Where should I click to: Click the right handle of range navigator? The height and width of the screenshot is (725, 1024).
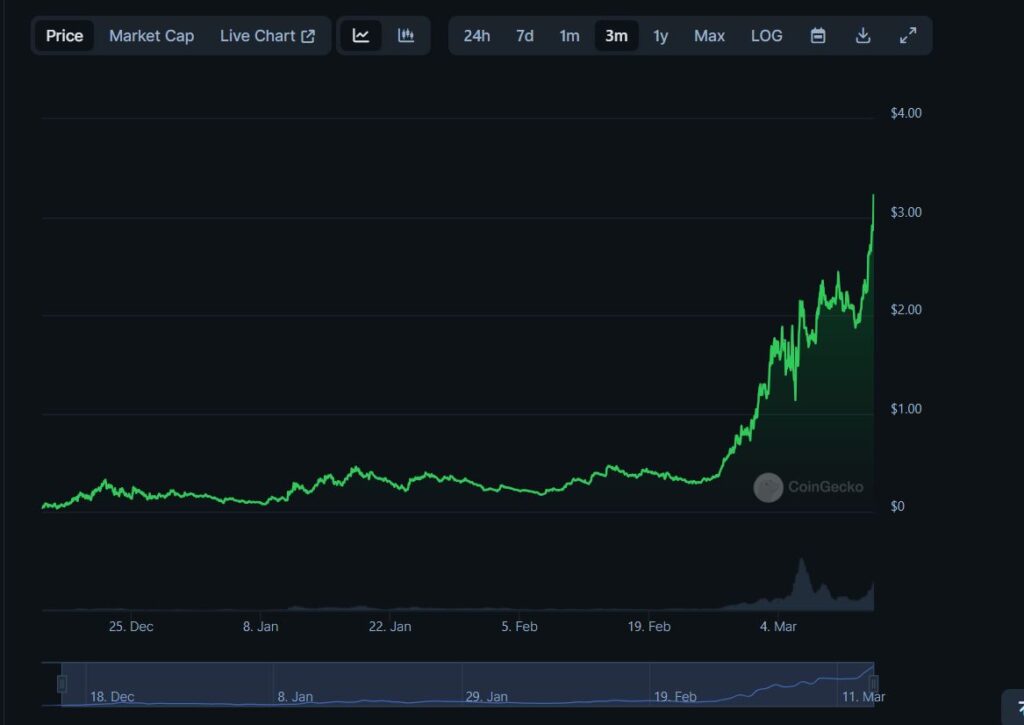(x=874, y=683)
